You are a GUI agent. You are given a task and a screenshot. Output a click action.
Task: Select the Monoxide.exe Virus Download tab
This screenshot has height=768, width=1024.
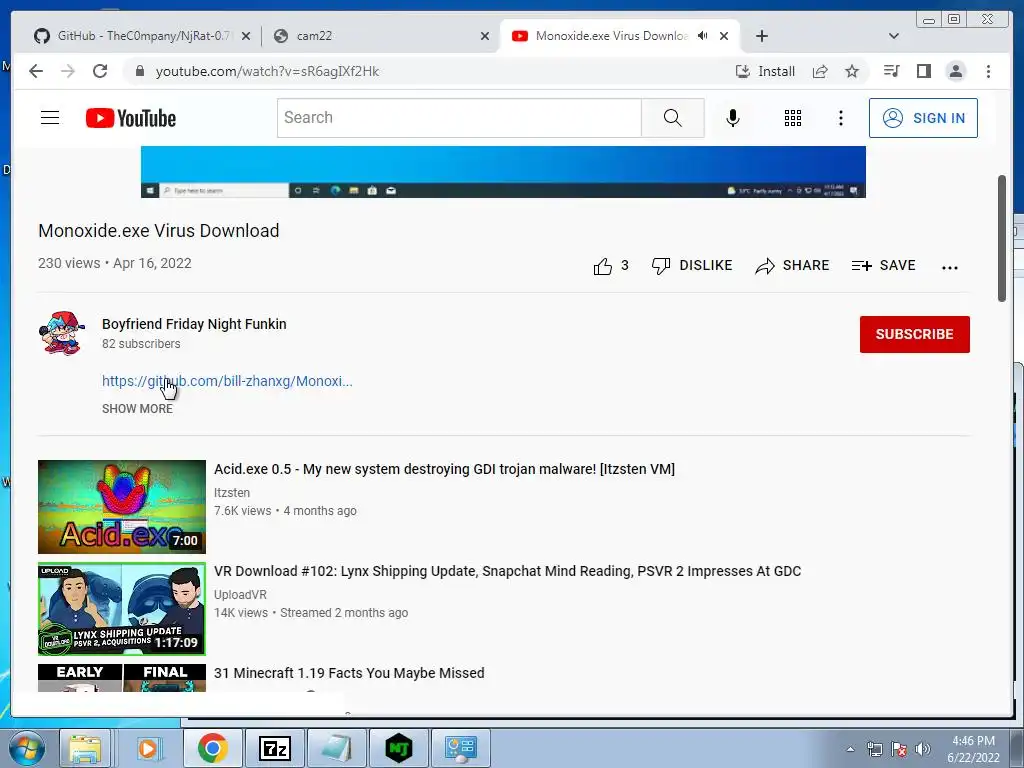611,36
